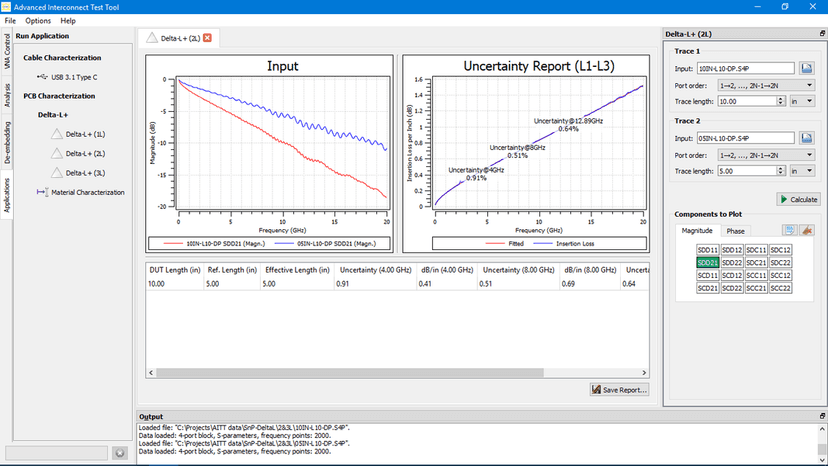Click the clear components eraser icon

(806, 230)
